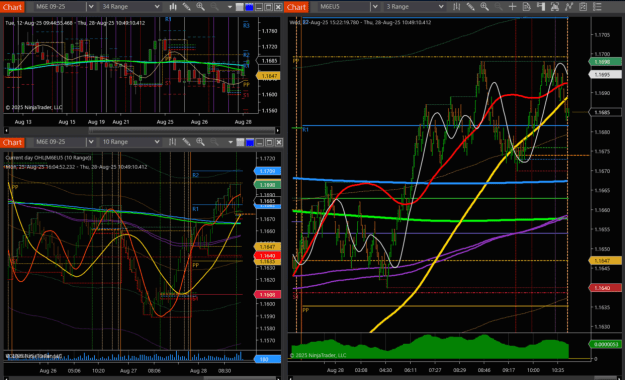This screenshot has height=380, width=625.
Task: Click blue 1.1709 price marker on 10 Range axis
Action: [267, 171]
